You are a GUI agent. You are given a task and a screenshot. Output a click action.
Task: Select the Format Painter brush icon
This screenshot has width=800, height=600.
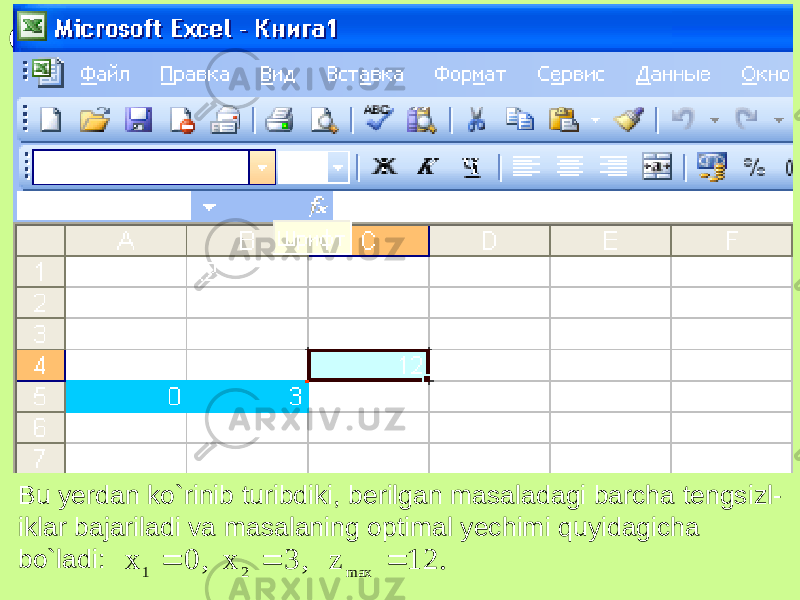(x=629, y=120)
